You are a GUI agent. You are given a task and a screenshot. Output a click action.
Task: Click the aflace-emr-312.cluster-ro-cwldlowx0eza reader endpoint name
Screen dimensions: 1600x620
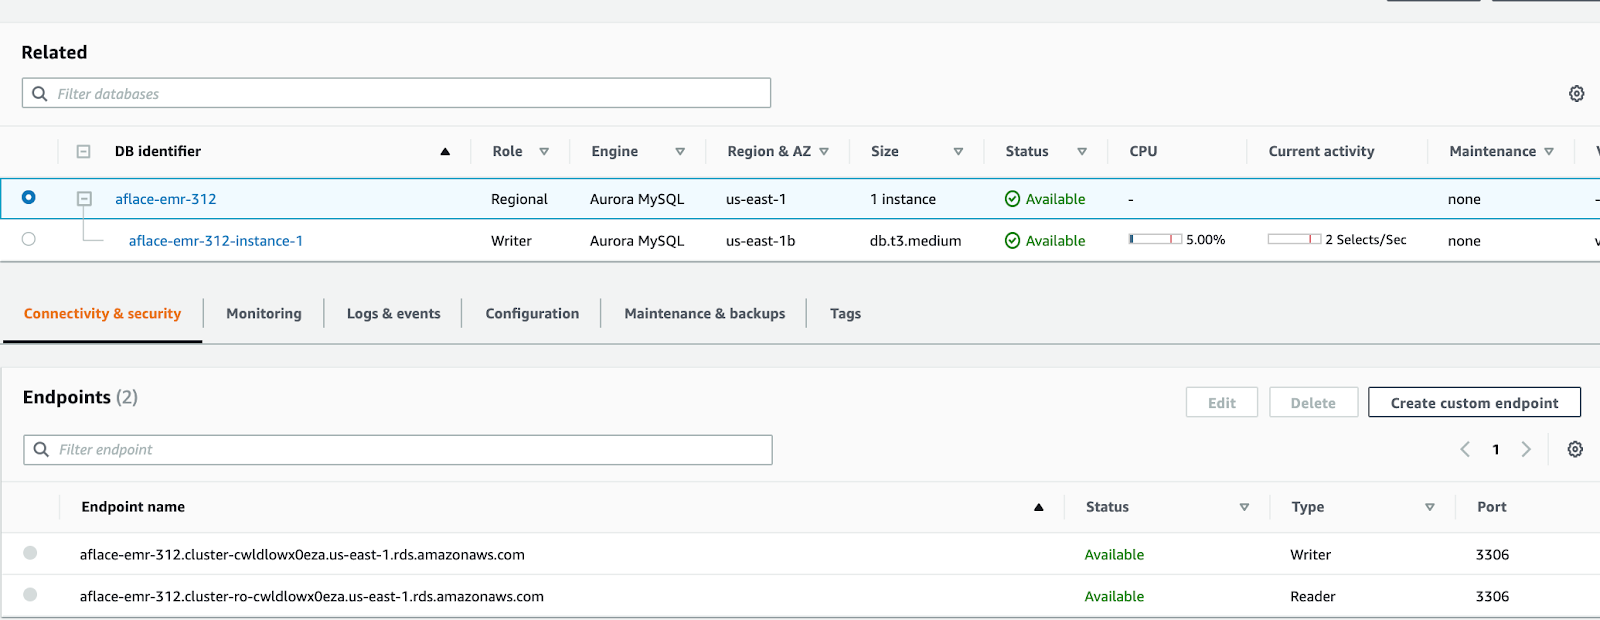pyautogui.click(x=312, y=597)
